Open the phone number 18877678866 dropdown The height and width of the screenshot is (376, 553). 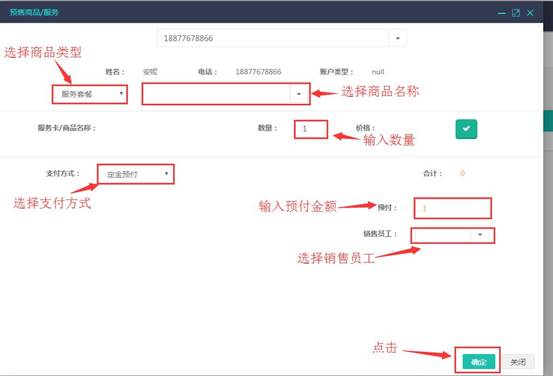398,38
